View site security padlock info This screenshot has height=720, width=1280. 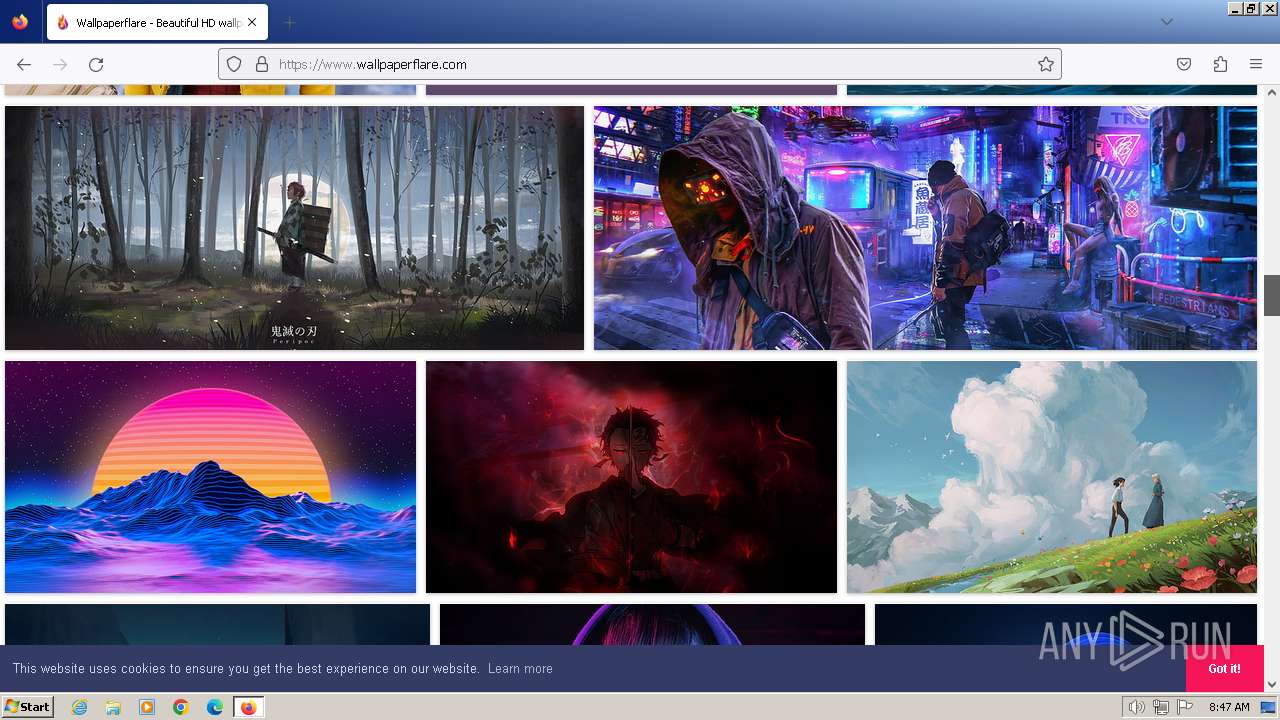tap(262, 64)
